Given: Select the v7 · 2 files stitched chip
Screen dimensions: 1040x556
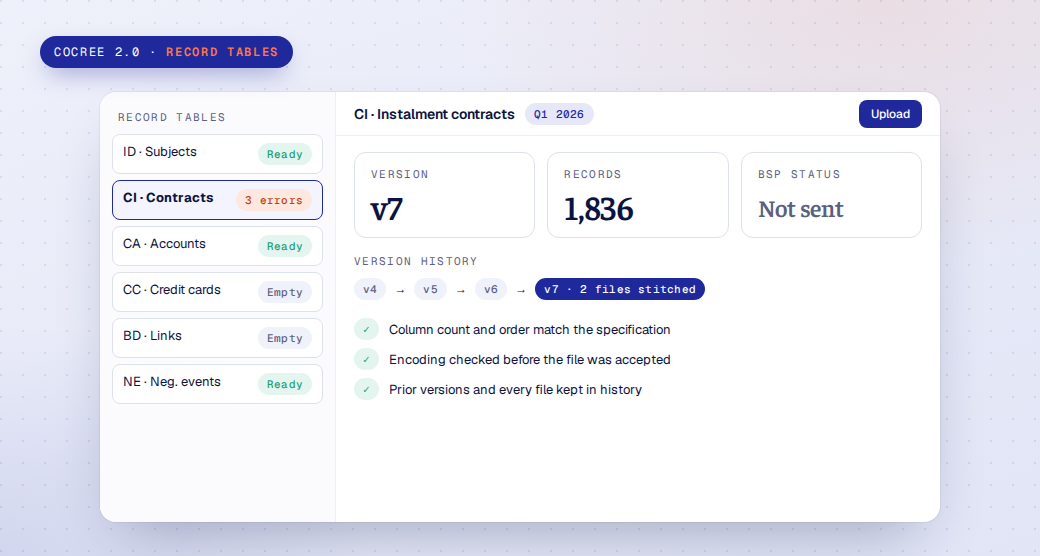Looking at the screenshot, I should (x=620, y=289).
